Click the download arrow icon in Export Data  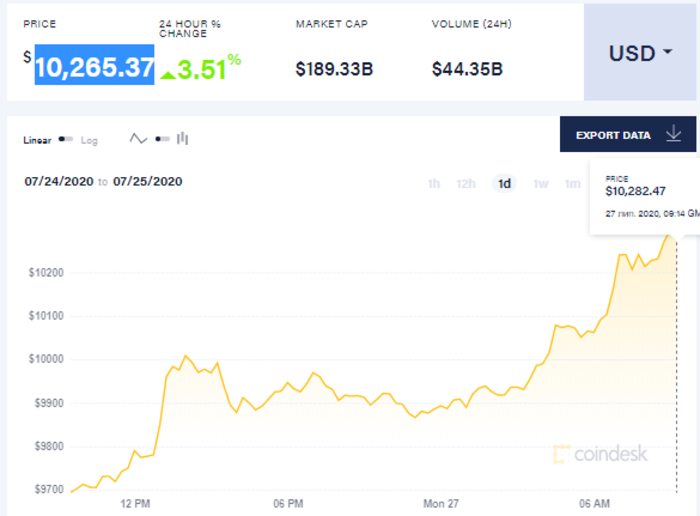(673, 134)
